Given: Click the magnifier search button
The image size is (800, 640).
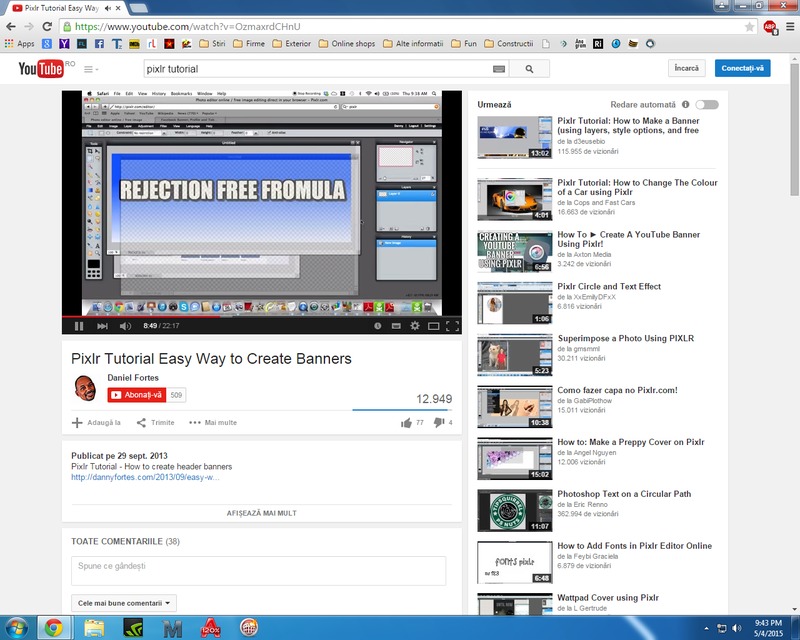Looking at the screenshot, I should (x=529, y=69).
